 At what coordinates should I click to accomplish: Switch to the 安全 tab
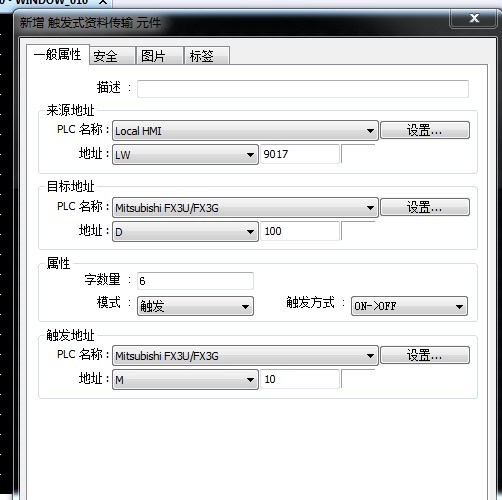point(112,56)
